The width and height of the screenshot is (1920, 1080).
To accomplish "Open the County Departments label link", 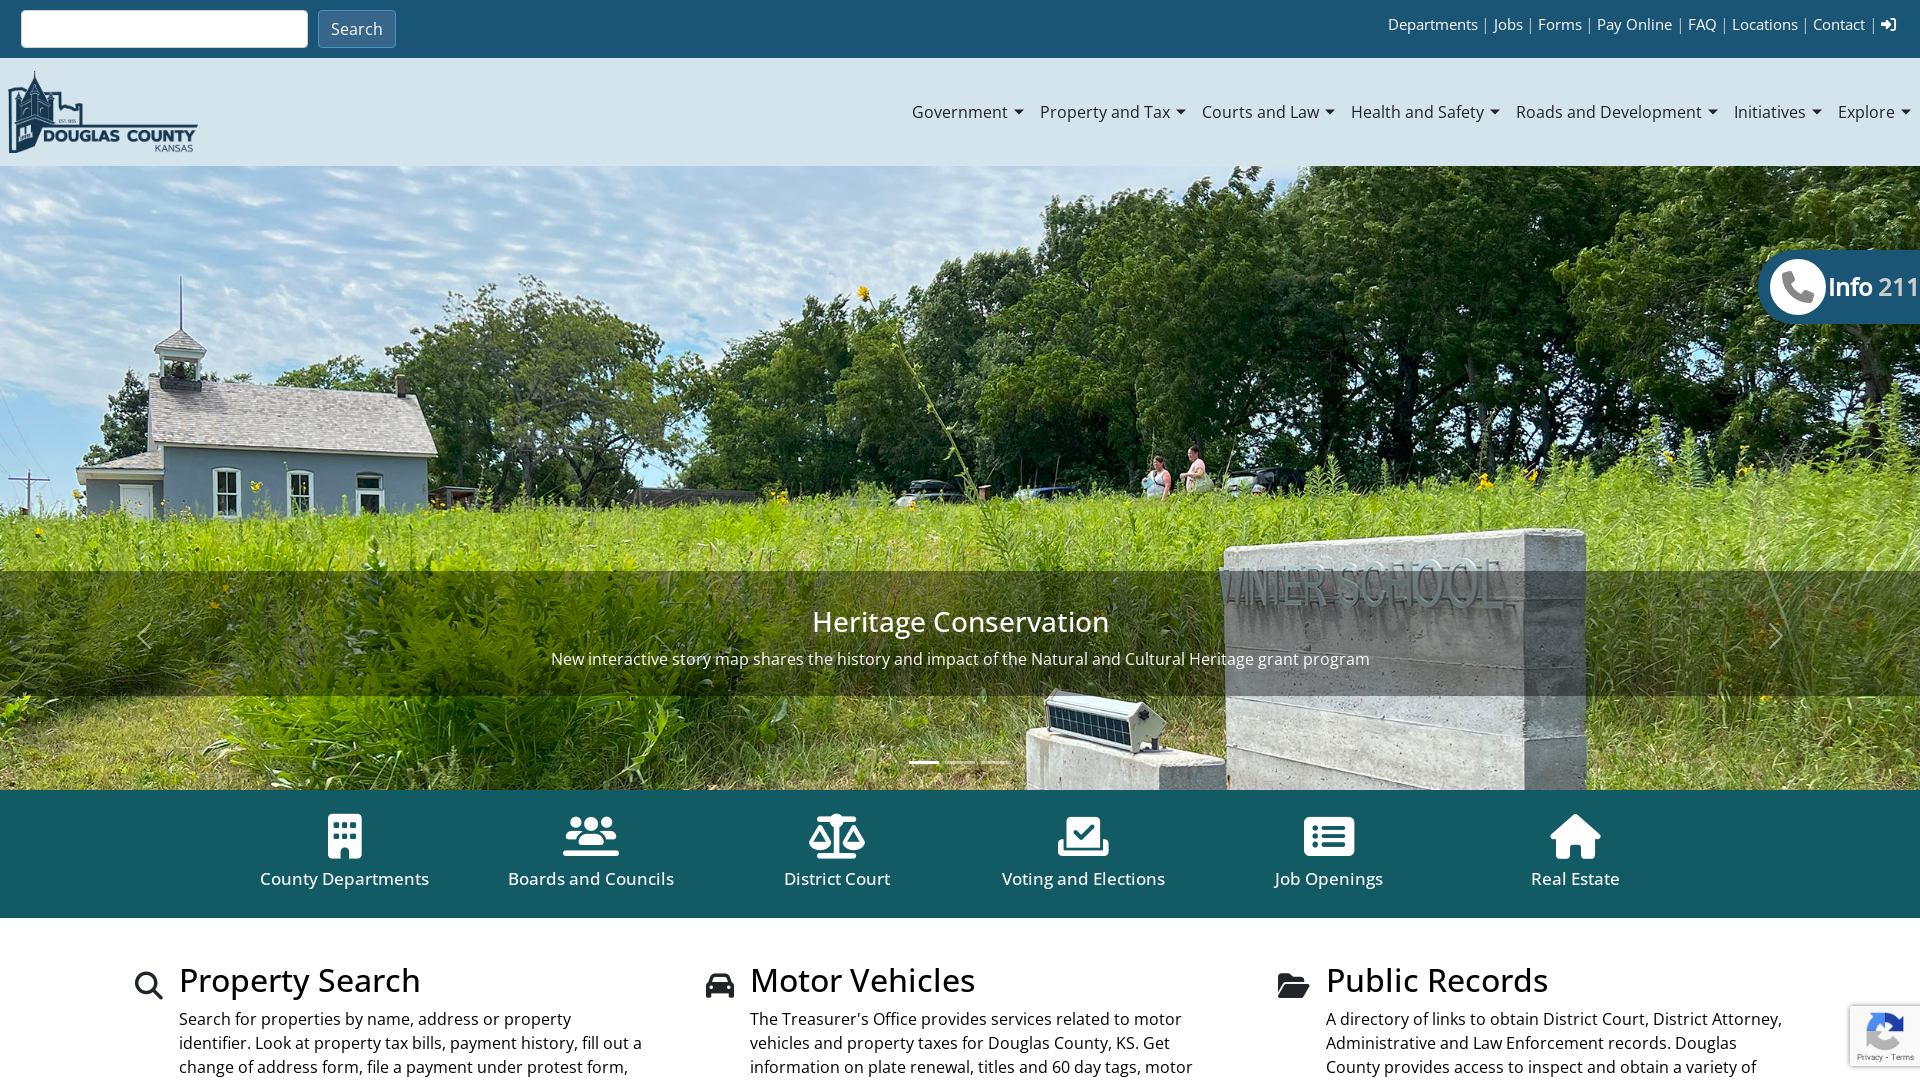I will [x=345, y=879].
